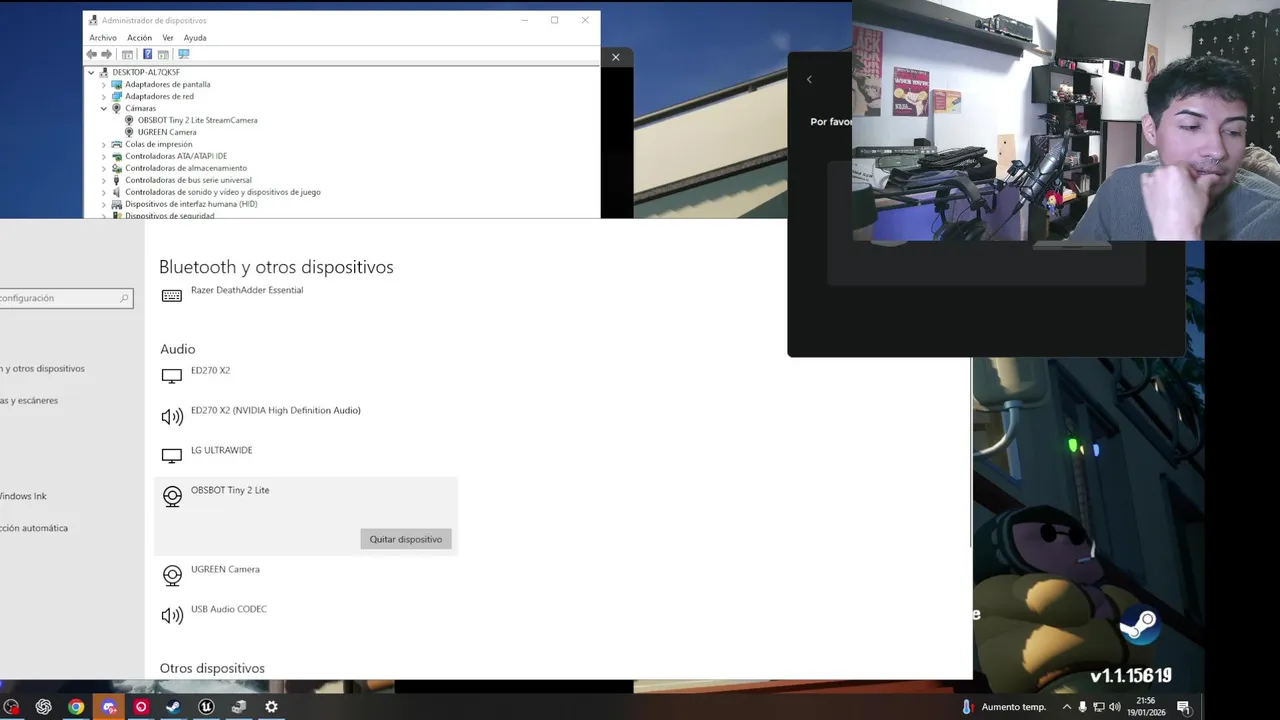This screenshot has width=1280, height=720.
Task: Open the Aumento temp. weather widget
Action: [1004, 707]
